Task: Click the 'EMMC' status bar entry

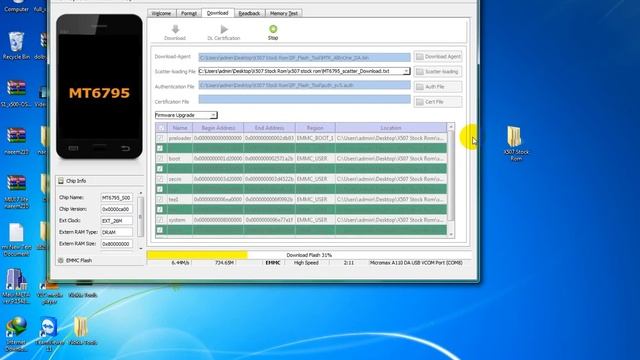Action: [273, 263]
